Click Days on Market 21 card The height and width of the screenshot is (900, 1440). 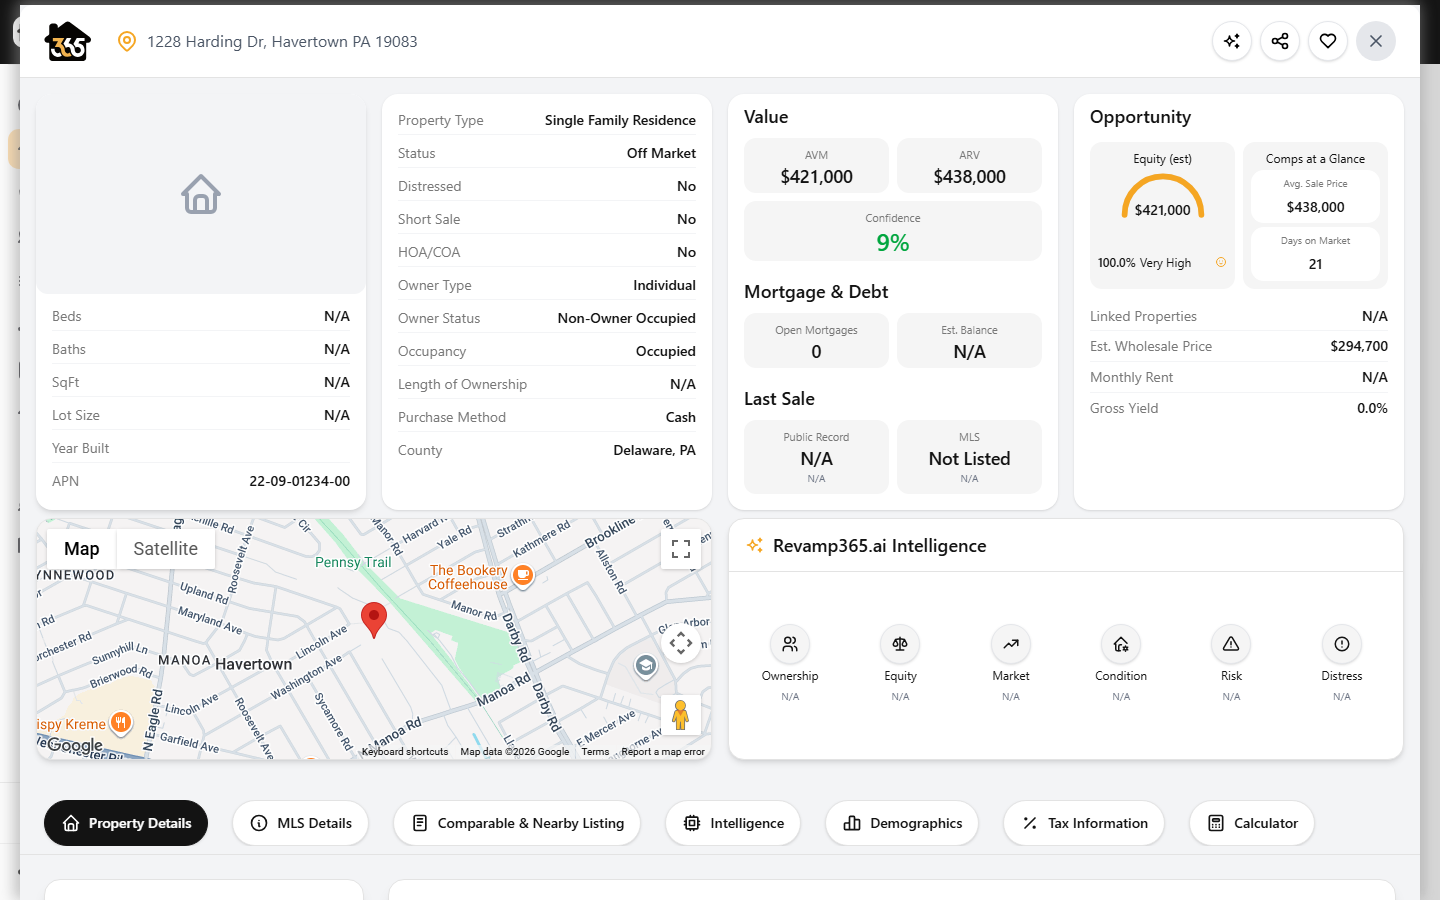(1315, 253)
